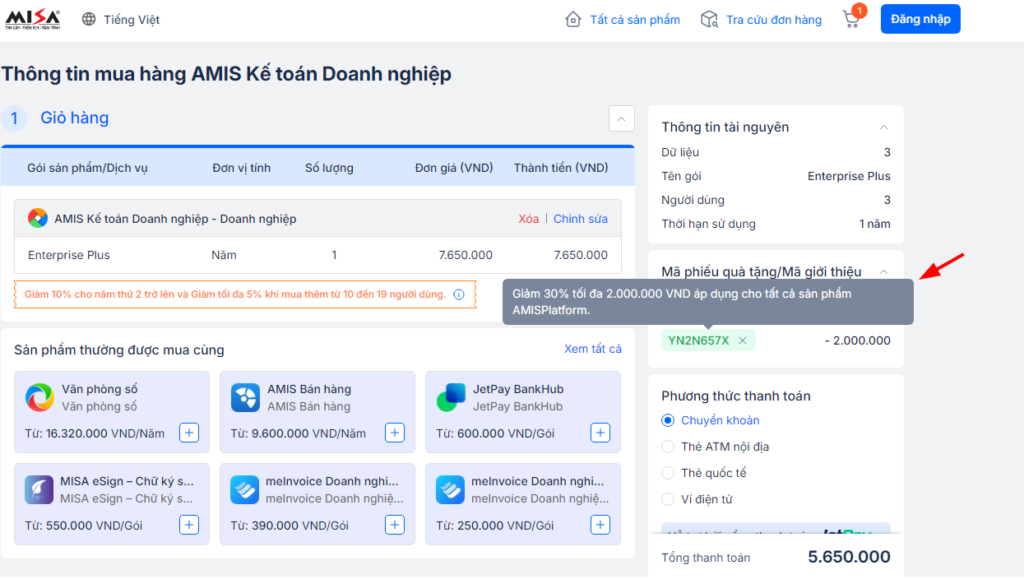The image size is (1024, 579).
Task: Click Chỉnh sửa to edit cart item
Action: coord(581,219)
